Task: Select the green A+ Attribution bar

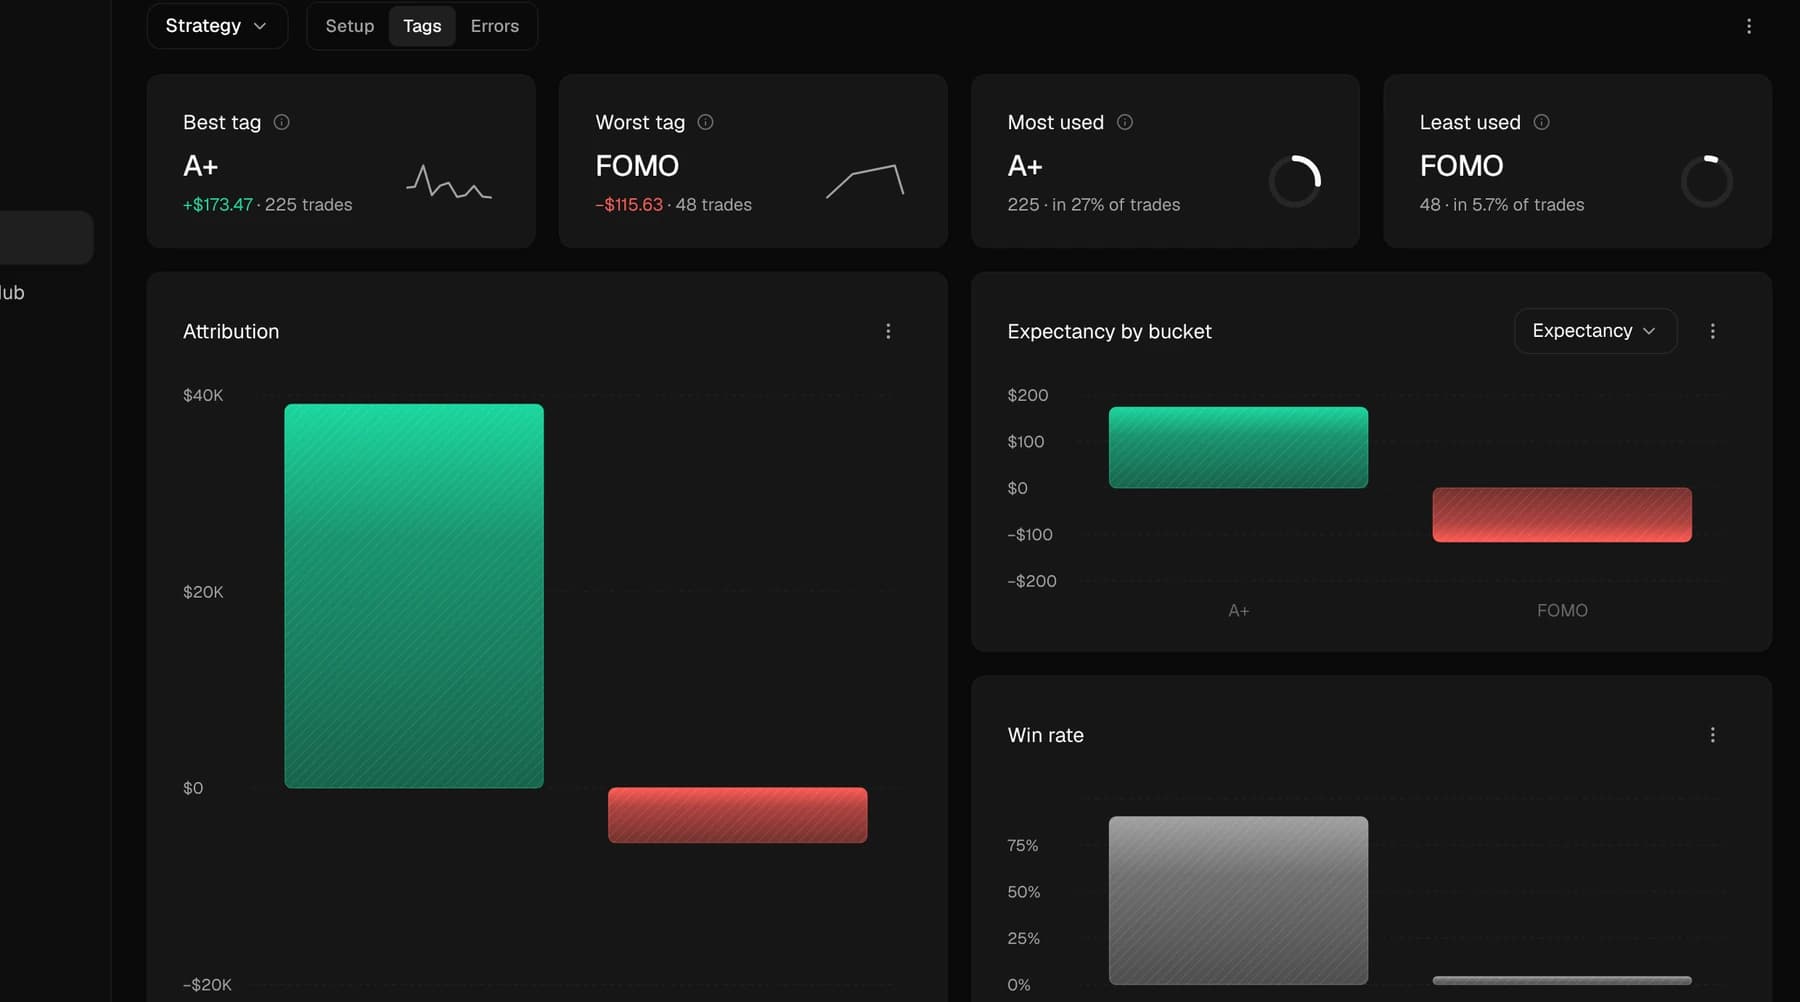Action: coord(414,596)
